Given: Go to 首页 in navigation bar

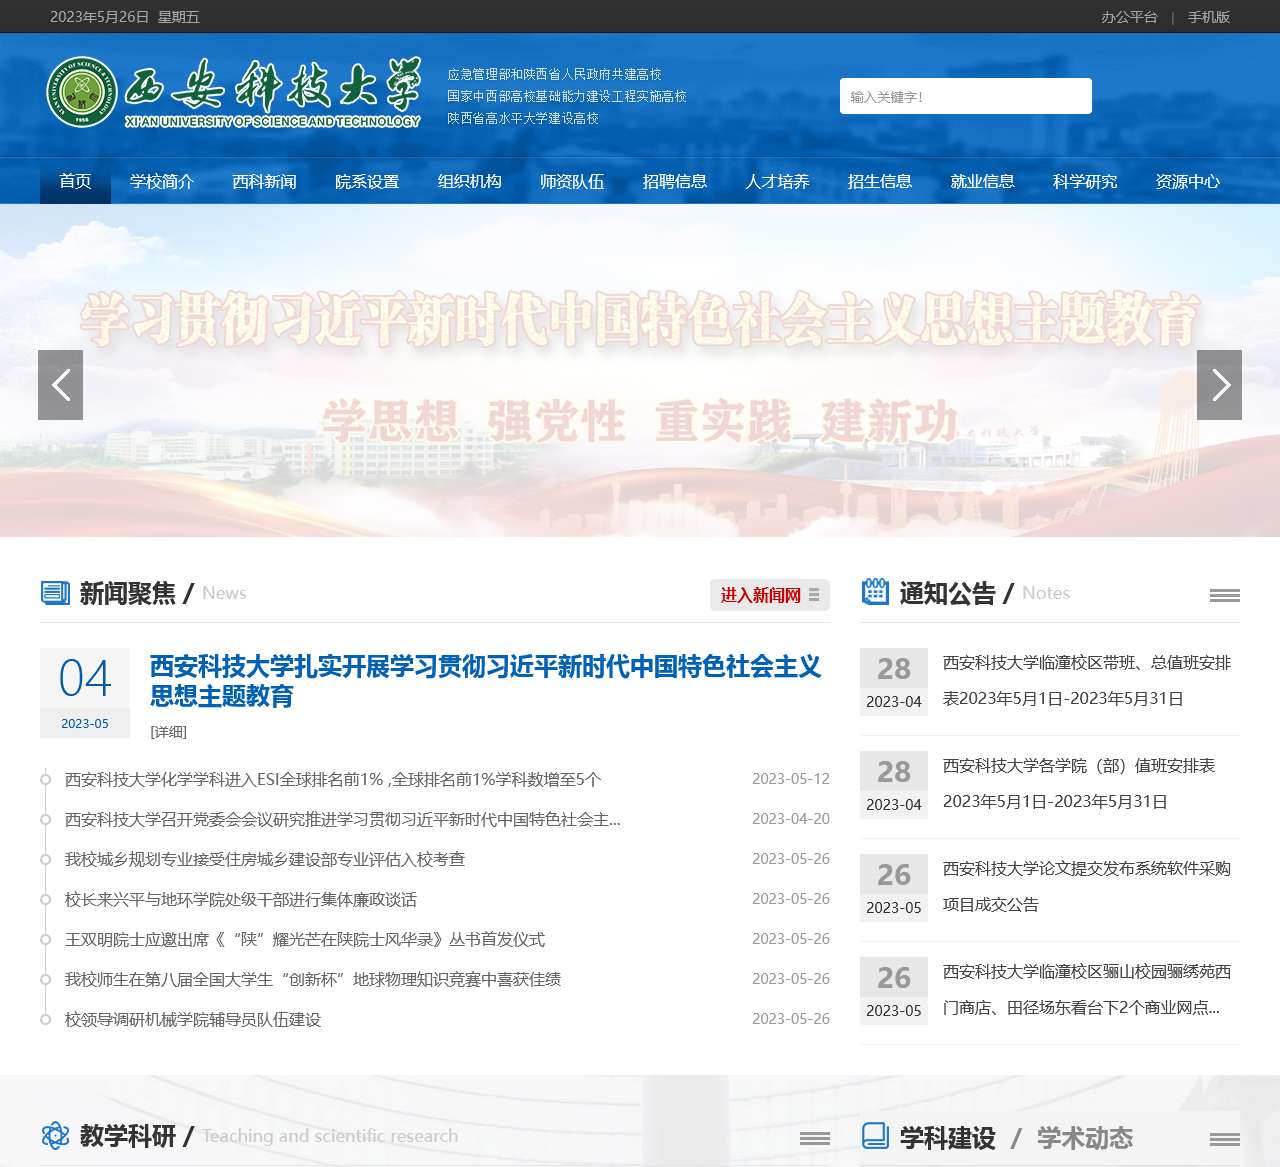Looking at the screenshot, I should 75,181.
